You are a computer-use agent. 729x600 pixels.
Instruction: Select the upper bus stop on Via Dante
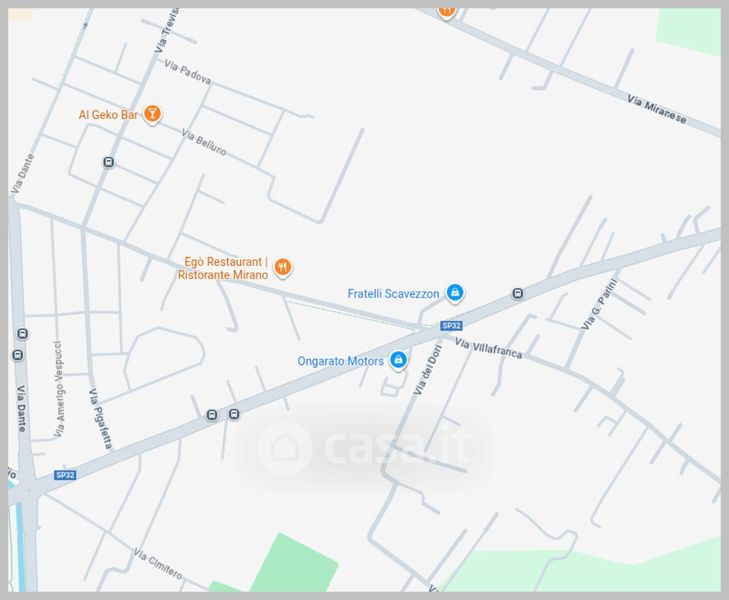click(x=22, y=333)
